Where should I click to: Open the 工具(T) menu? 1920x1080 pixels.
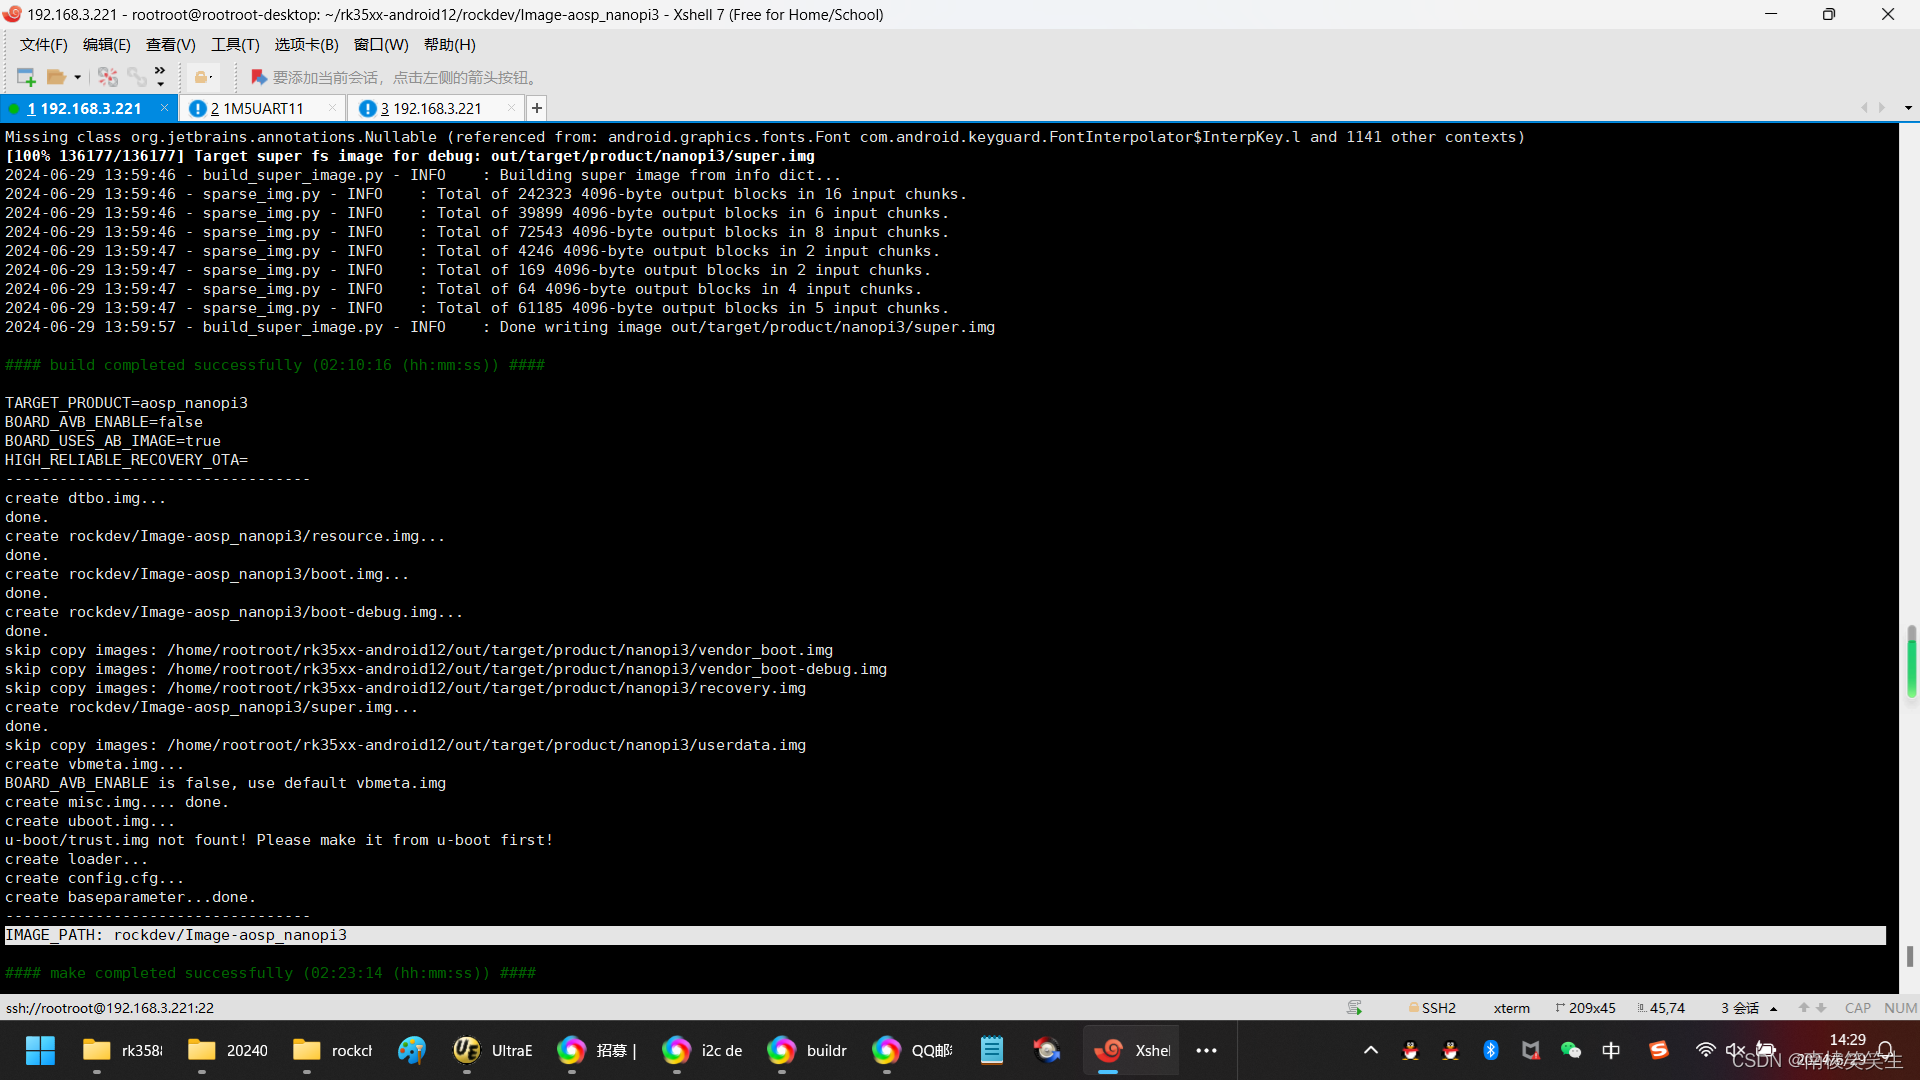[x=235, y=45]
